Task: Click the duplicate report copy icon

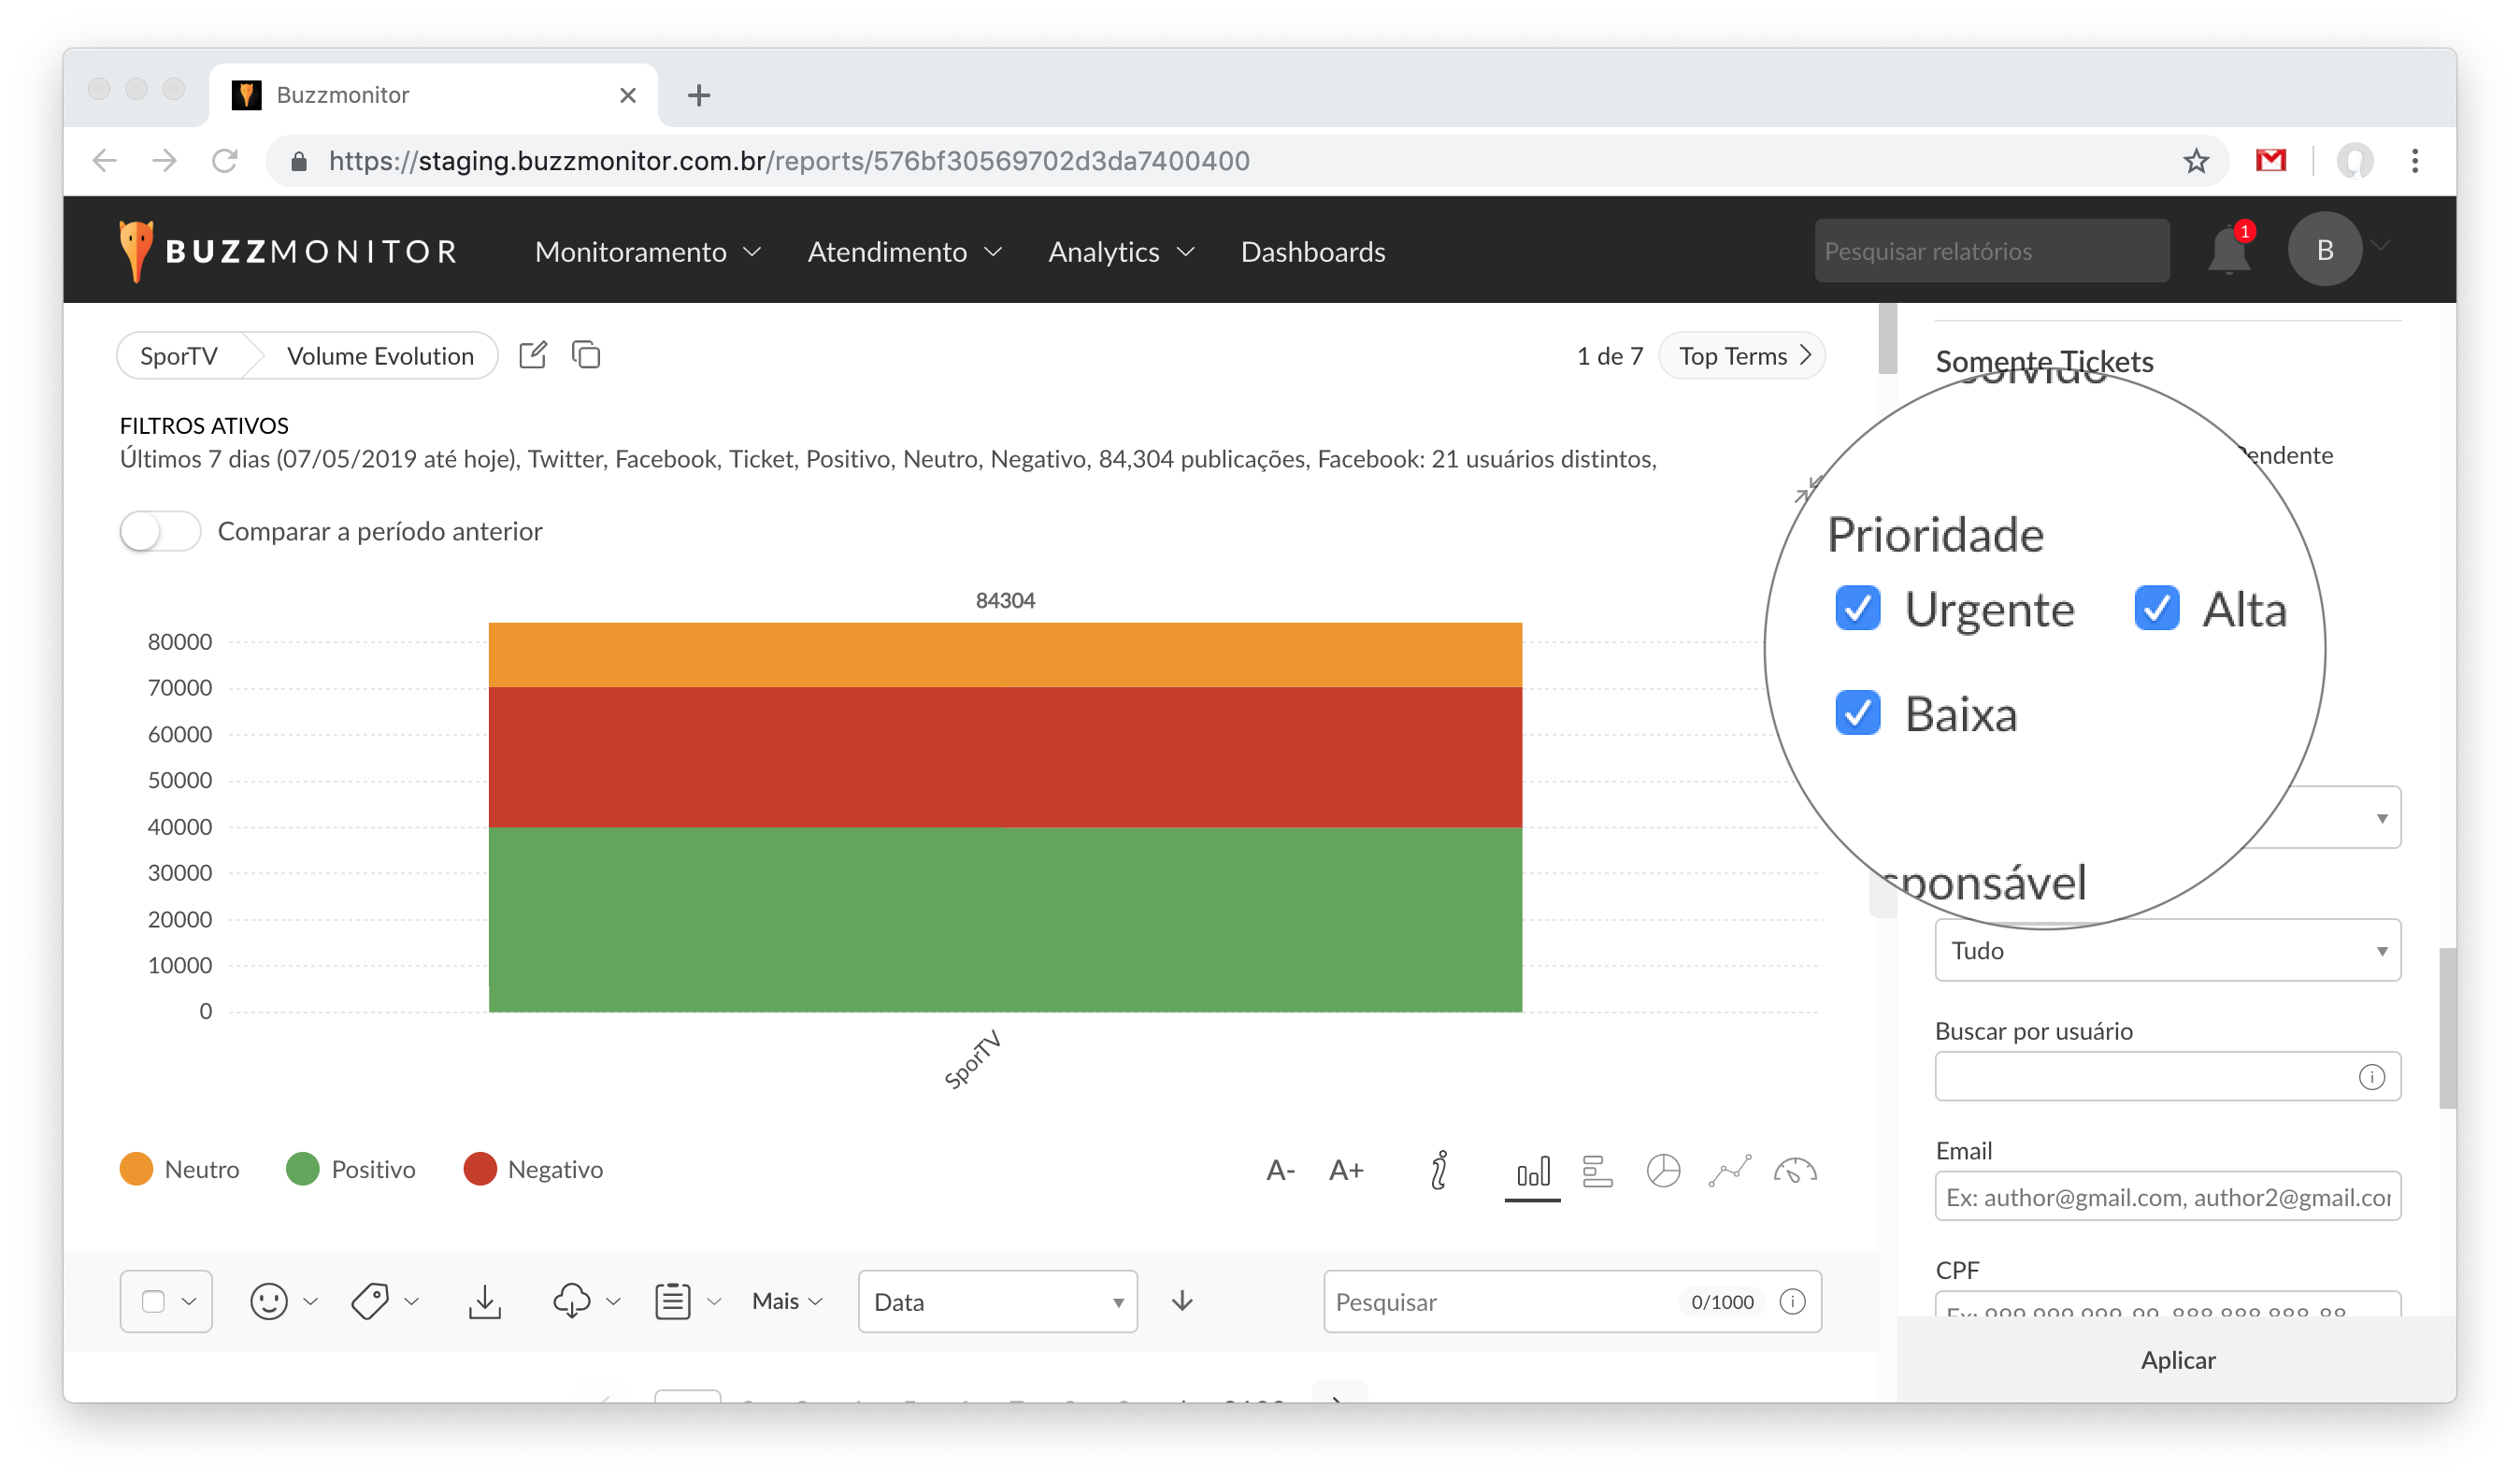Action: coord(586,355)
